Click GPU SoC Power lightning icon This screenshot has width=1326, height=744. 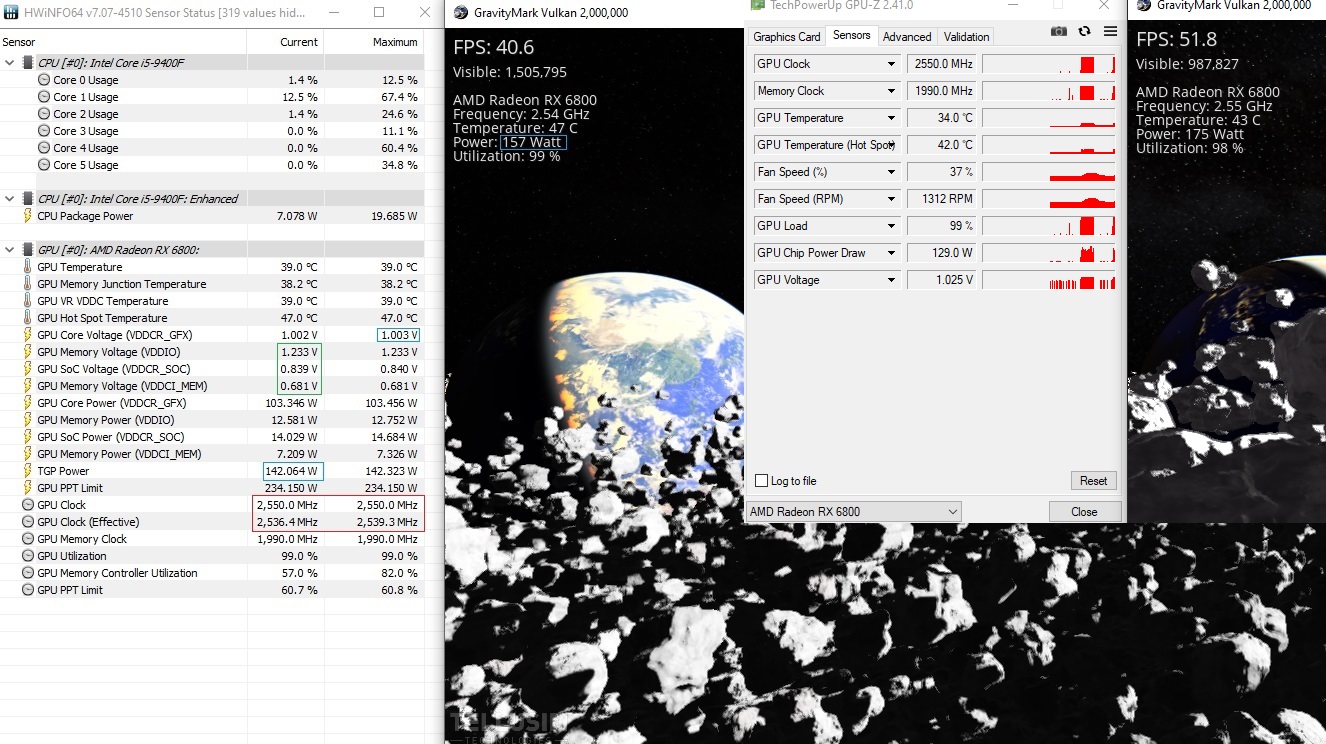[x=27, y=437]
